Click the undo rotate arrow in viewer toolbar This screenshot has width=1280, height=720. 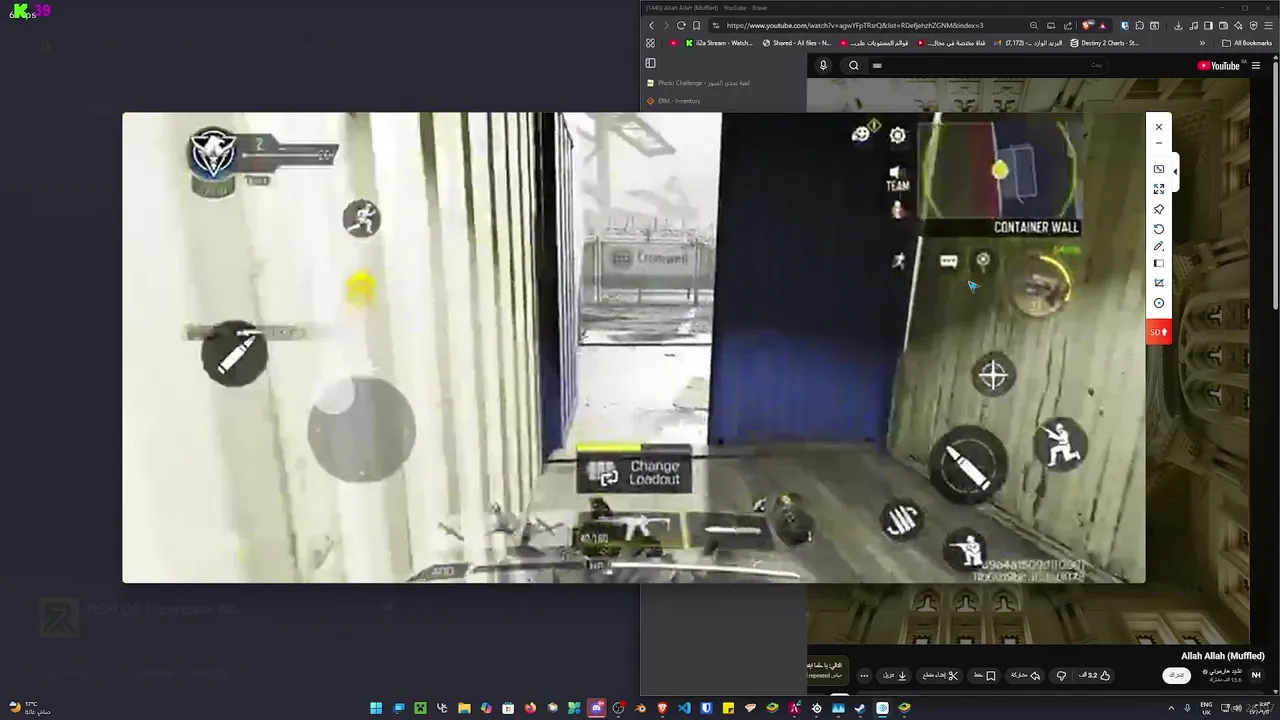[x=1159, y=229]
